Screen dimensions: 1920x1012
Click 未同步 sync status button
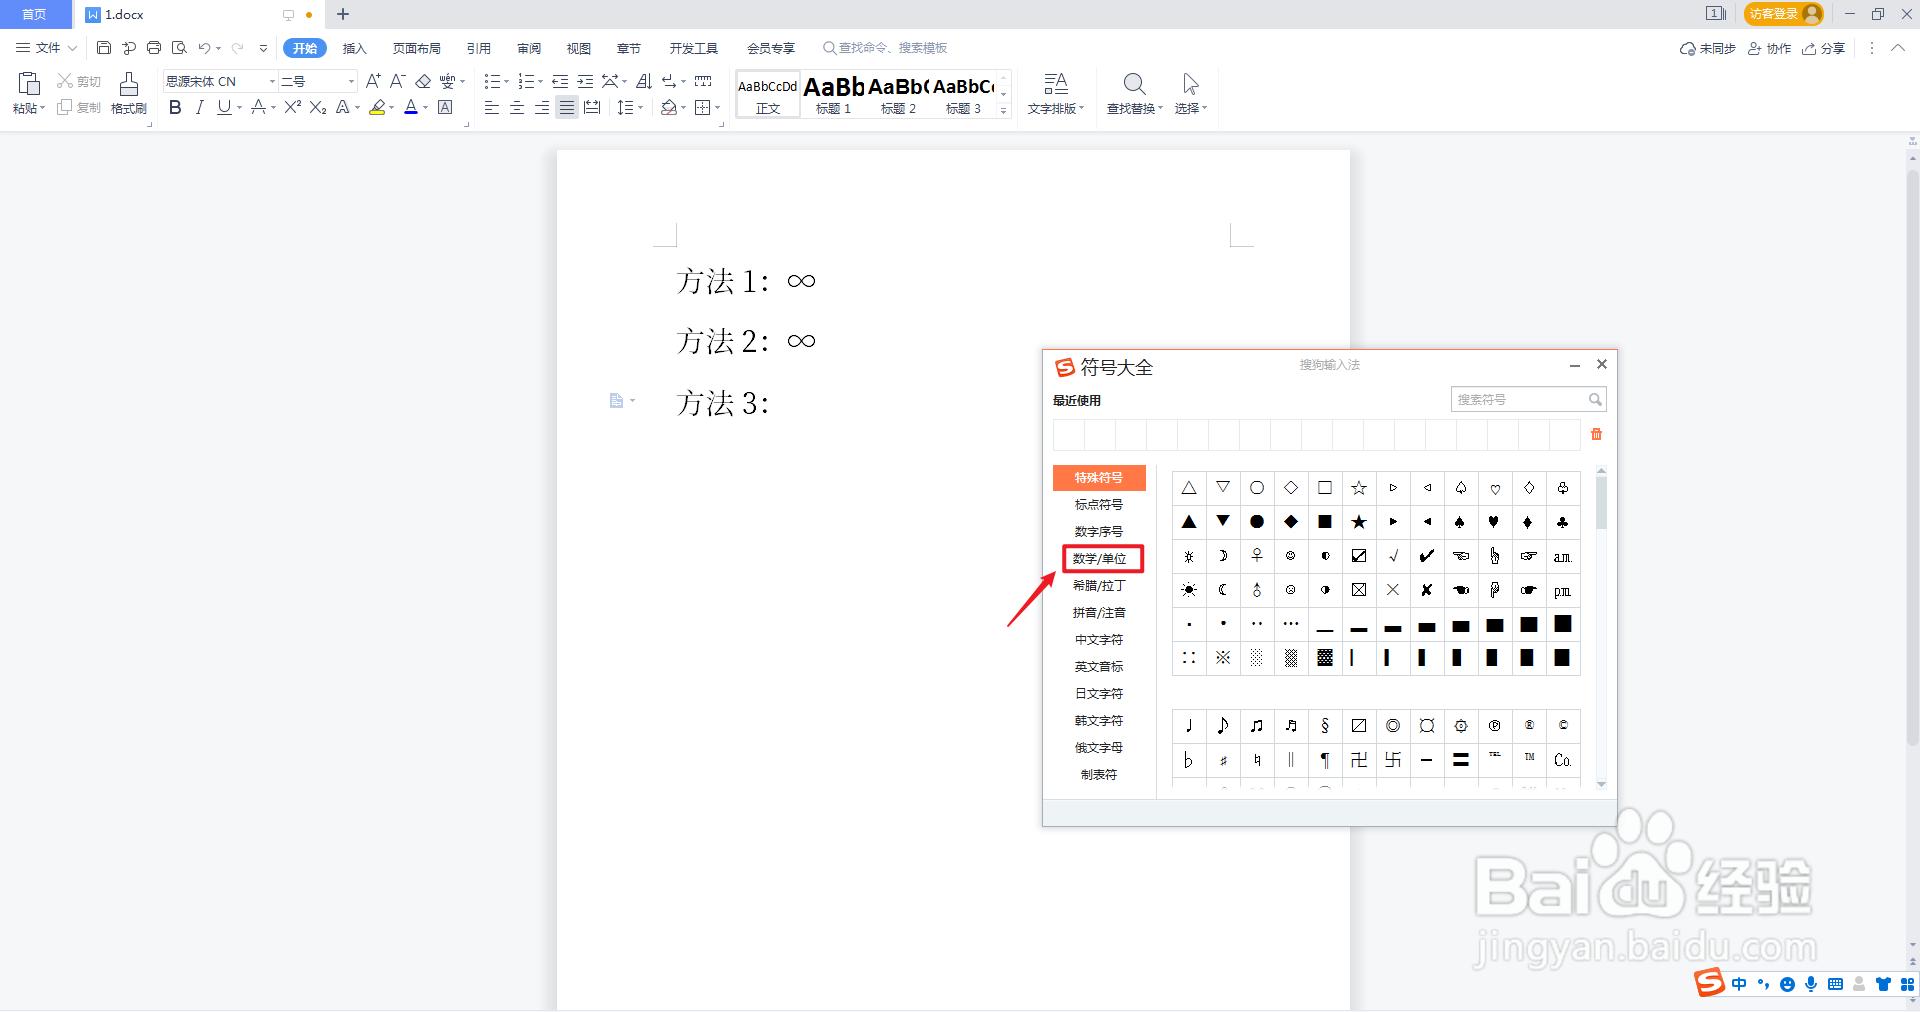[x=1707, y=48]
